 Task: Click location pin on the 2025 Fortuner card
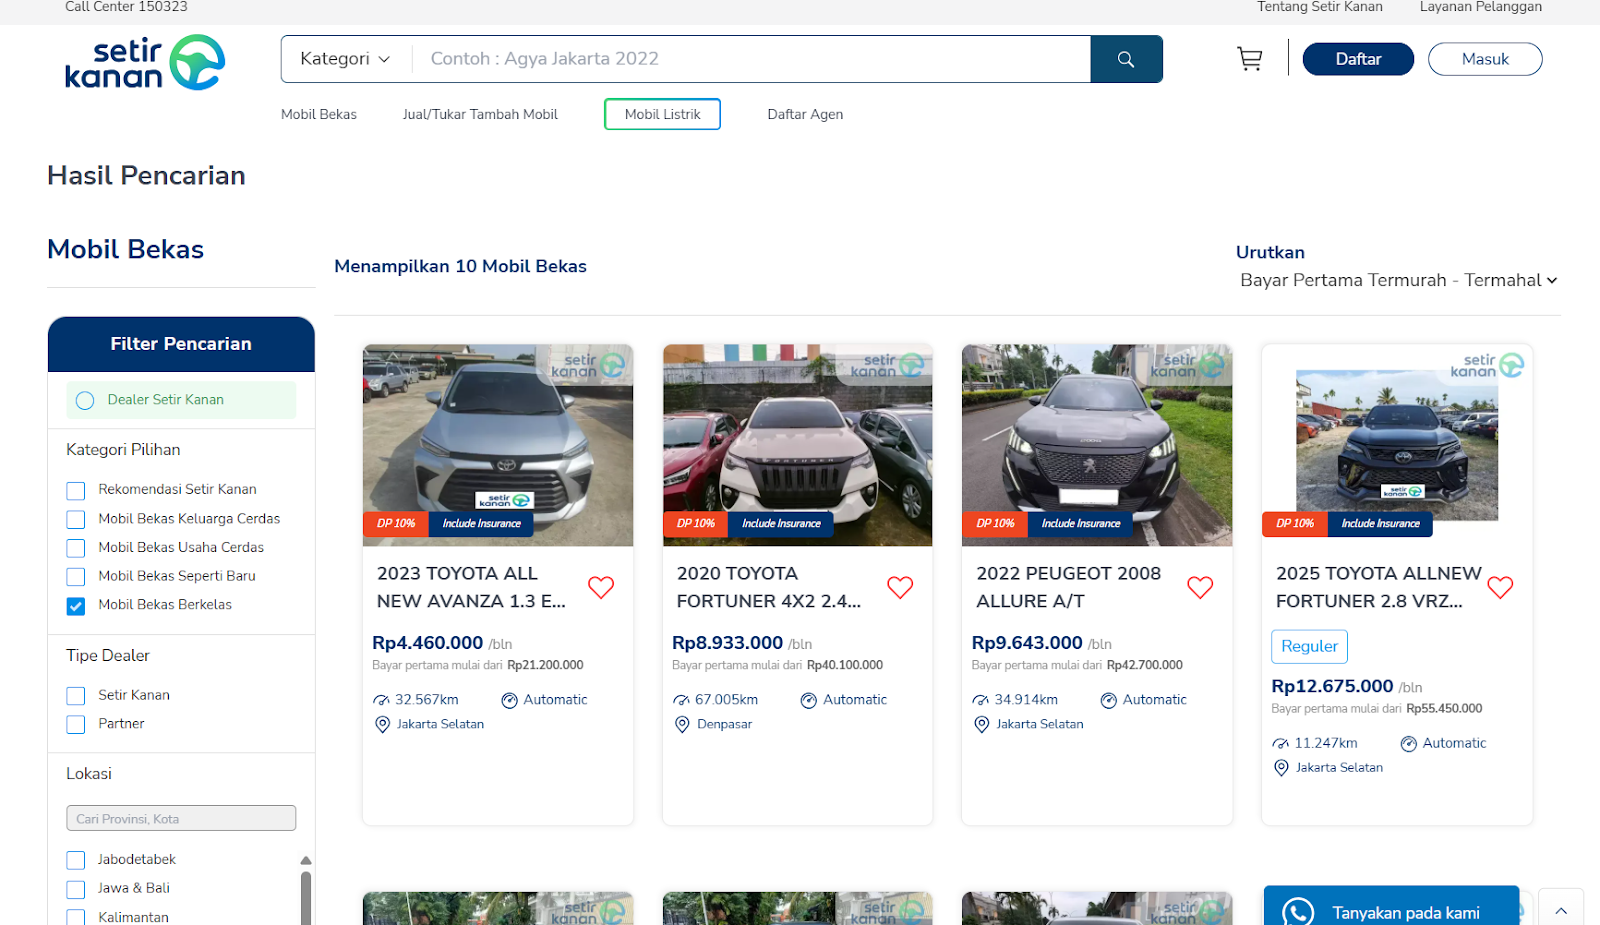click(1281, 767)
